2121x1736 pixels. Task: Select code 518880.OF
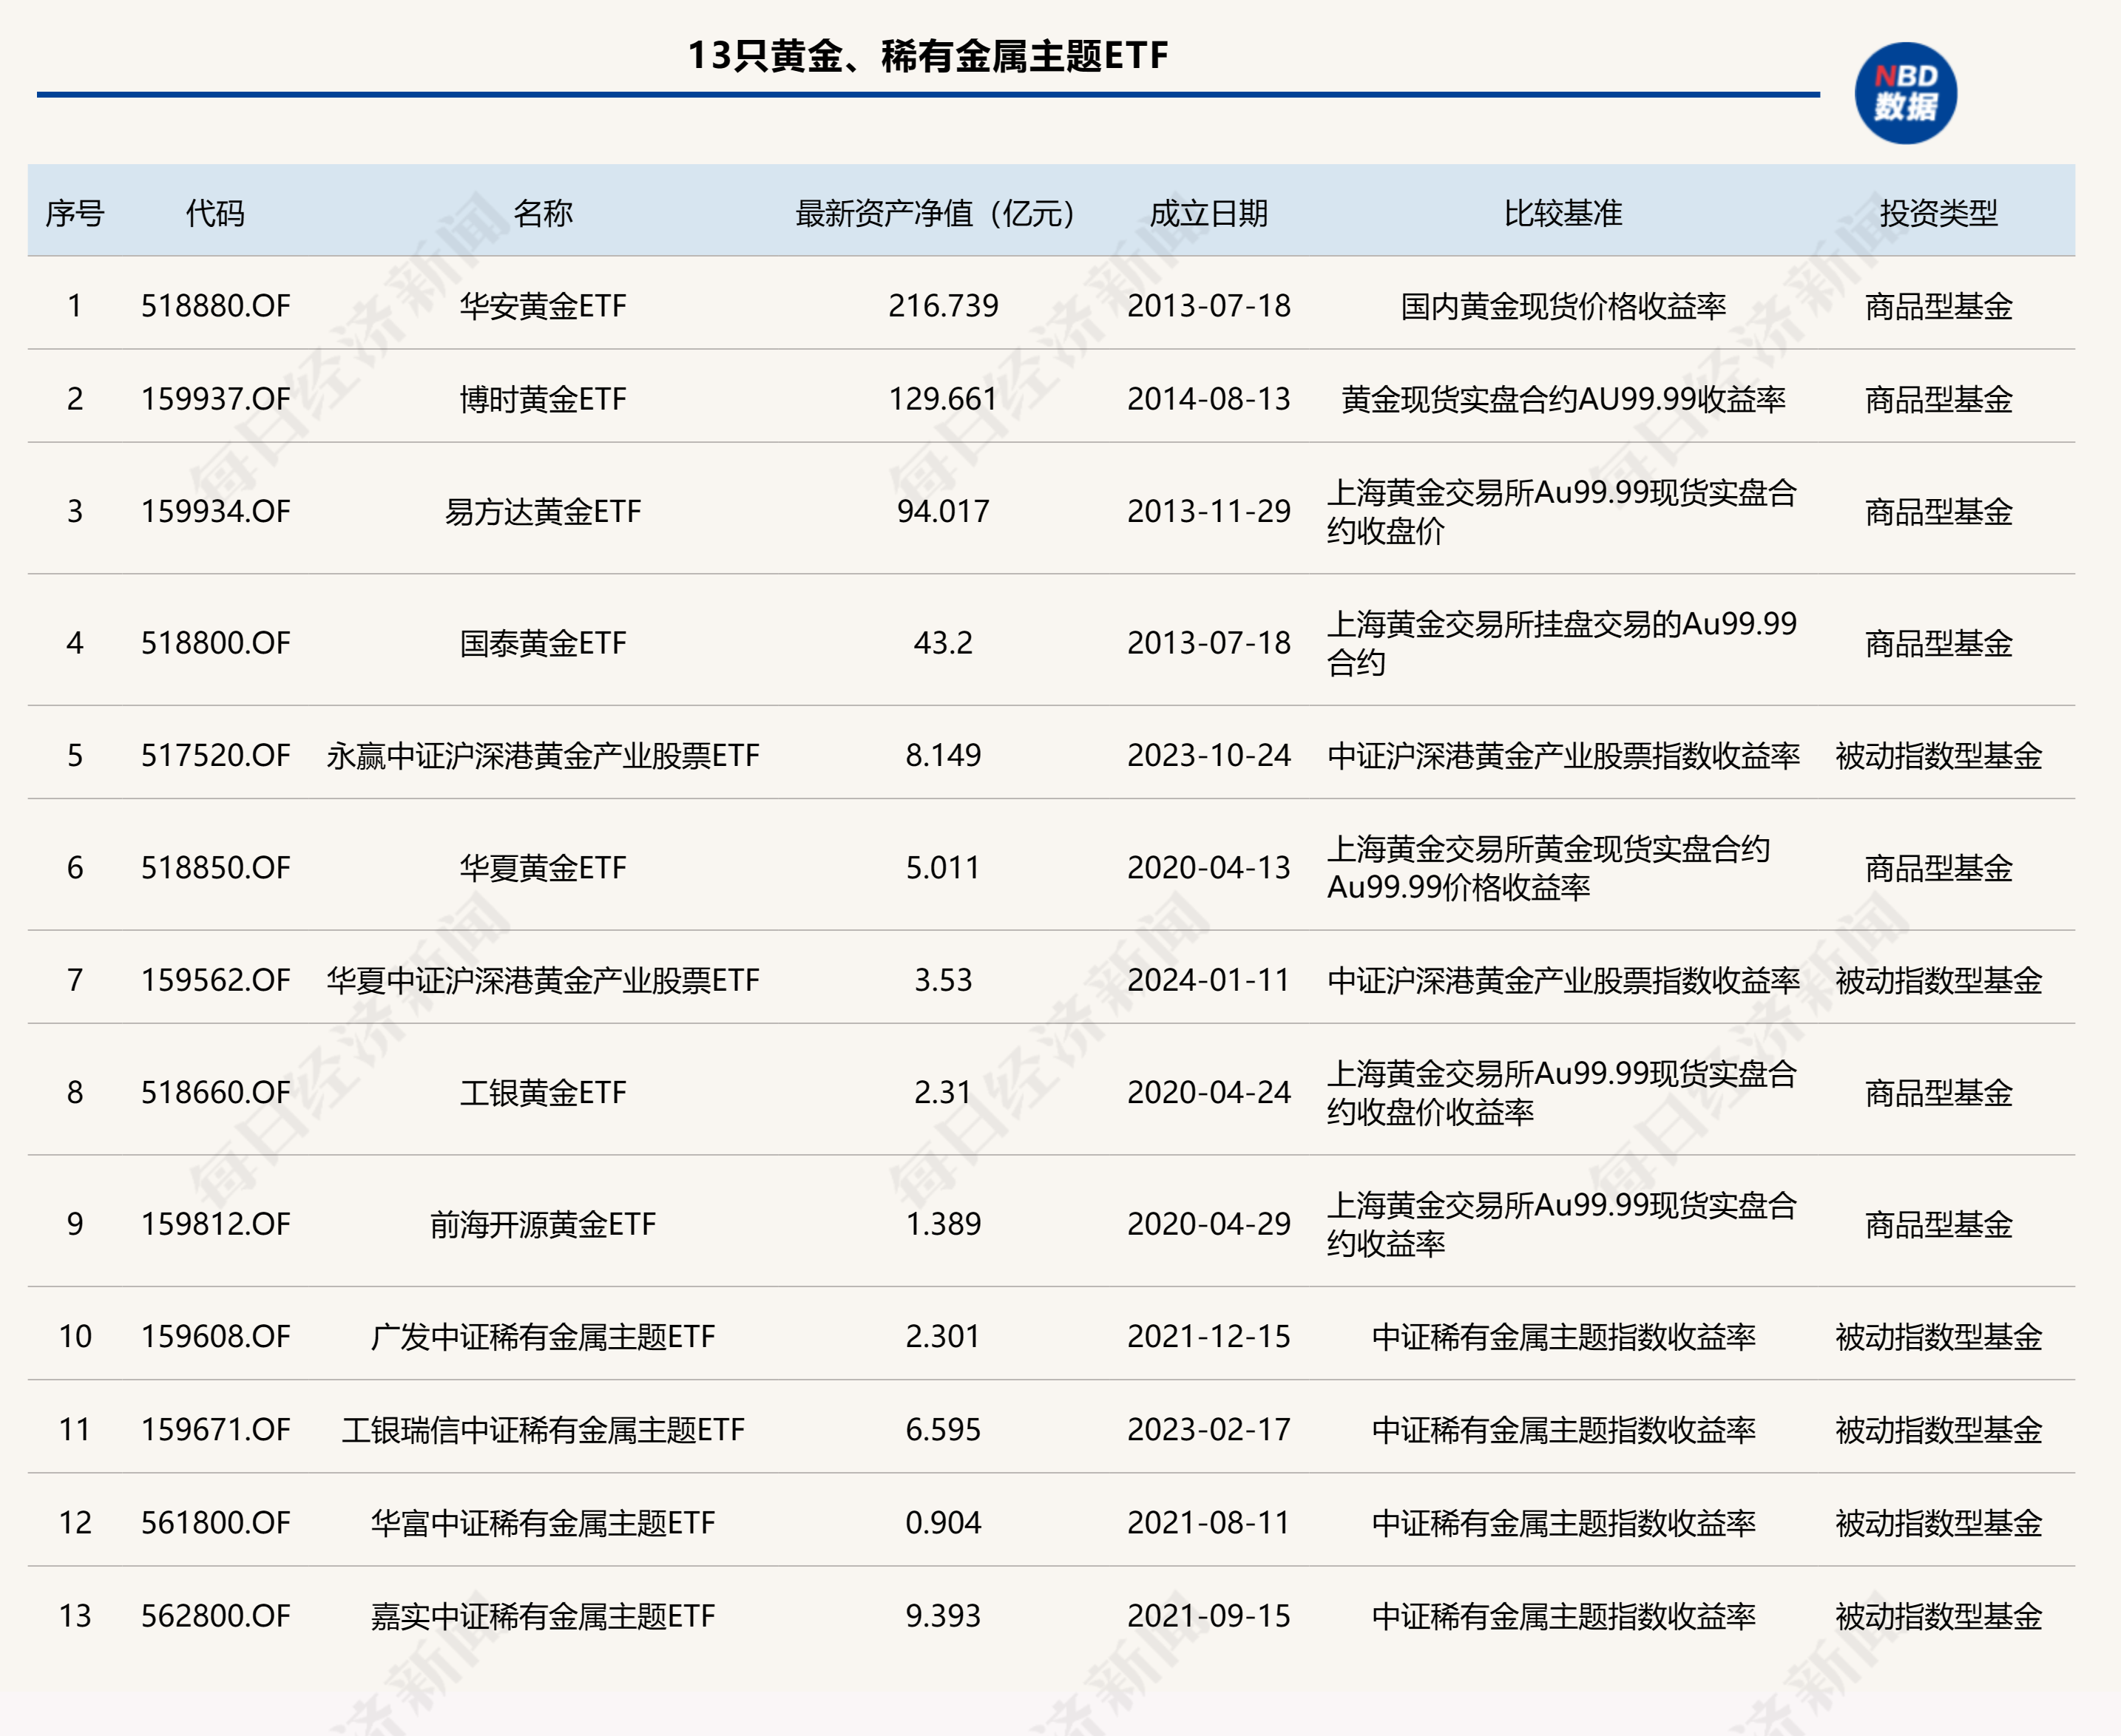216,306
